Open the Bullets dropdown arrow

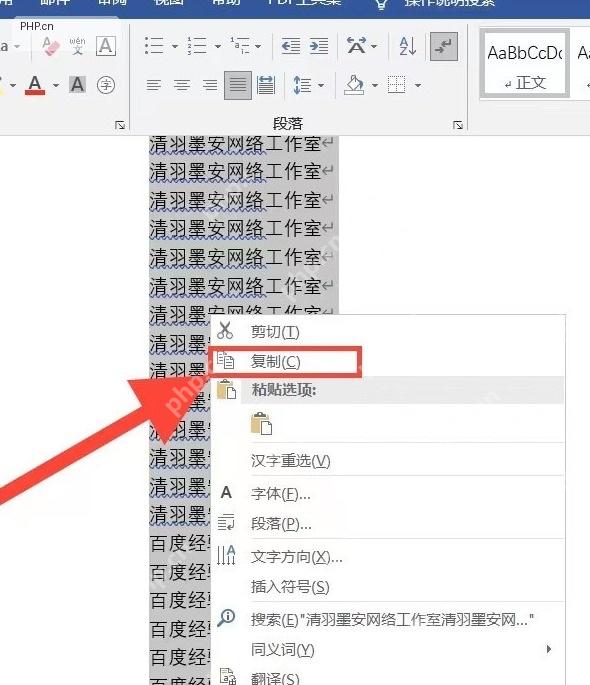point(175,46)
